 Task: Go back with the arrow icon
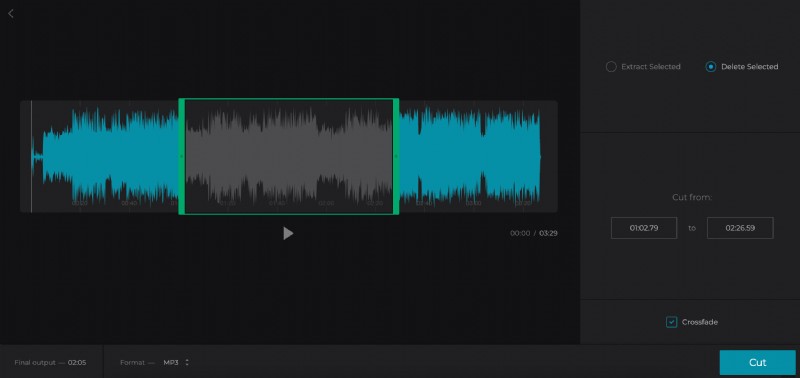[x=11, y=14]
